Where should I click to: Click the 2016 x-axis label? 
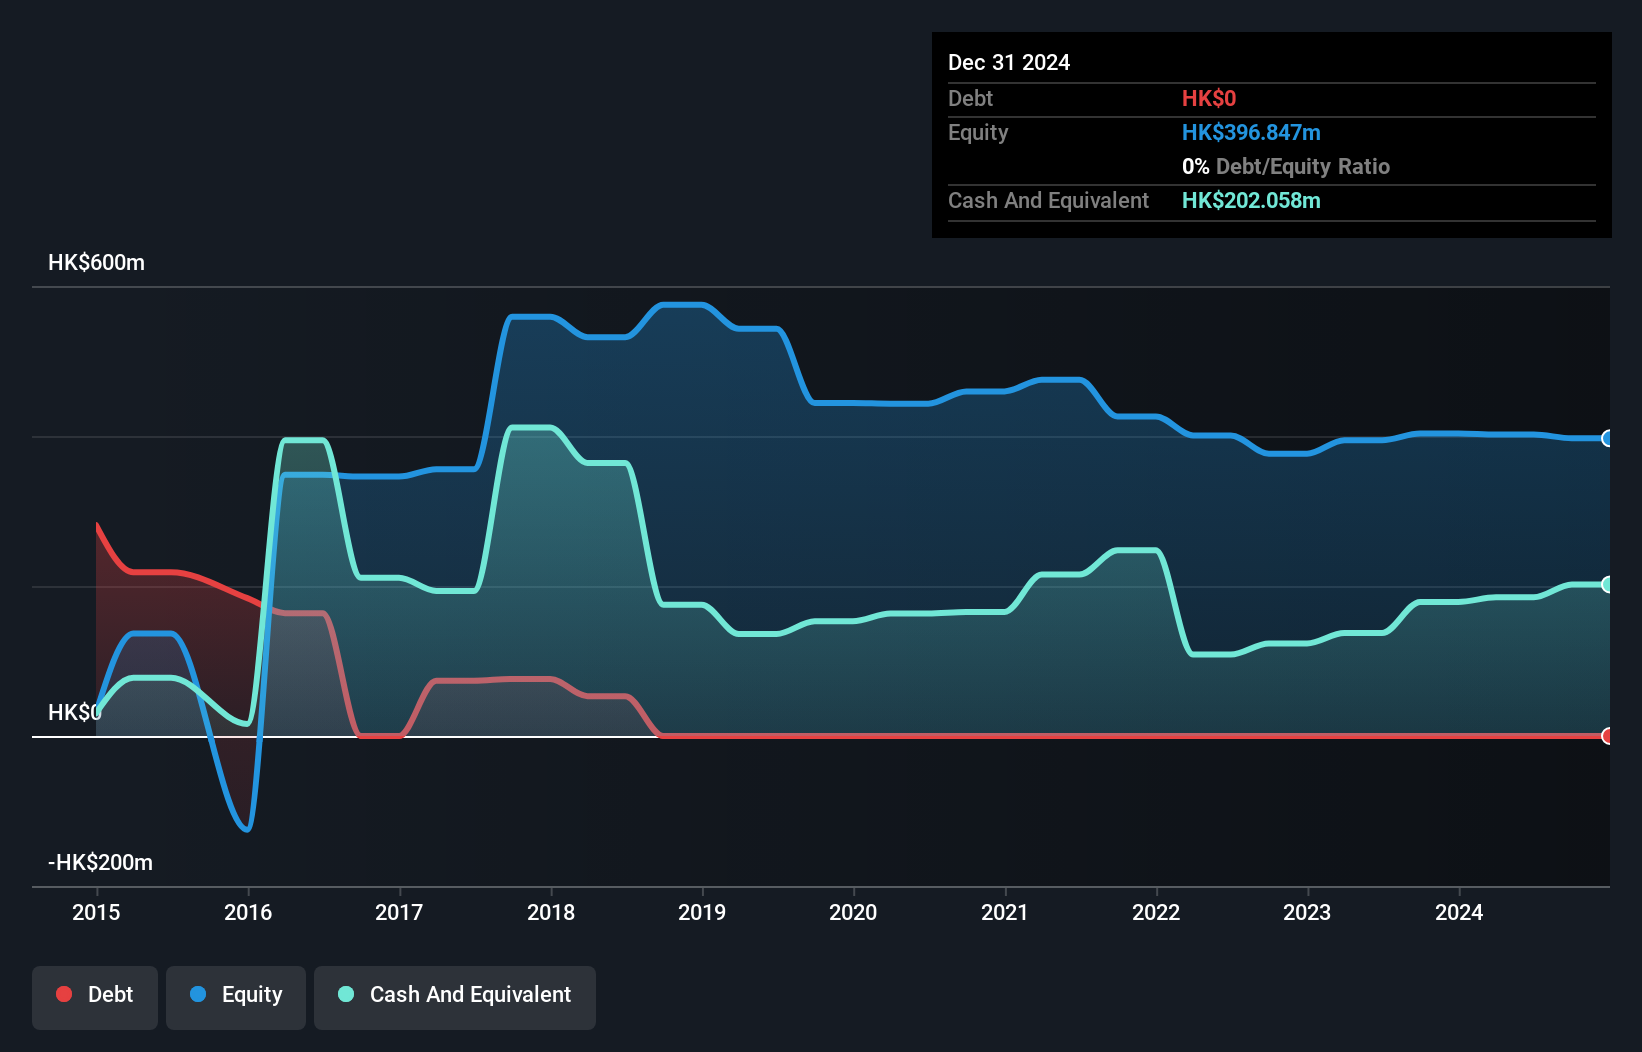pos(248,912)
